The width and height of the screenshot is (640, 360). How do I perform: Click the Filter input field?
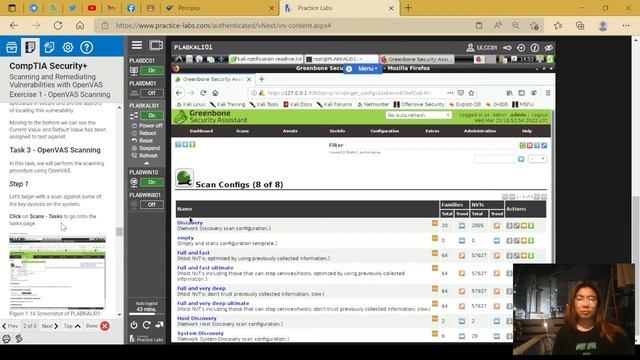431,145
